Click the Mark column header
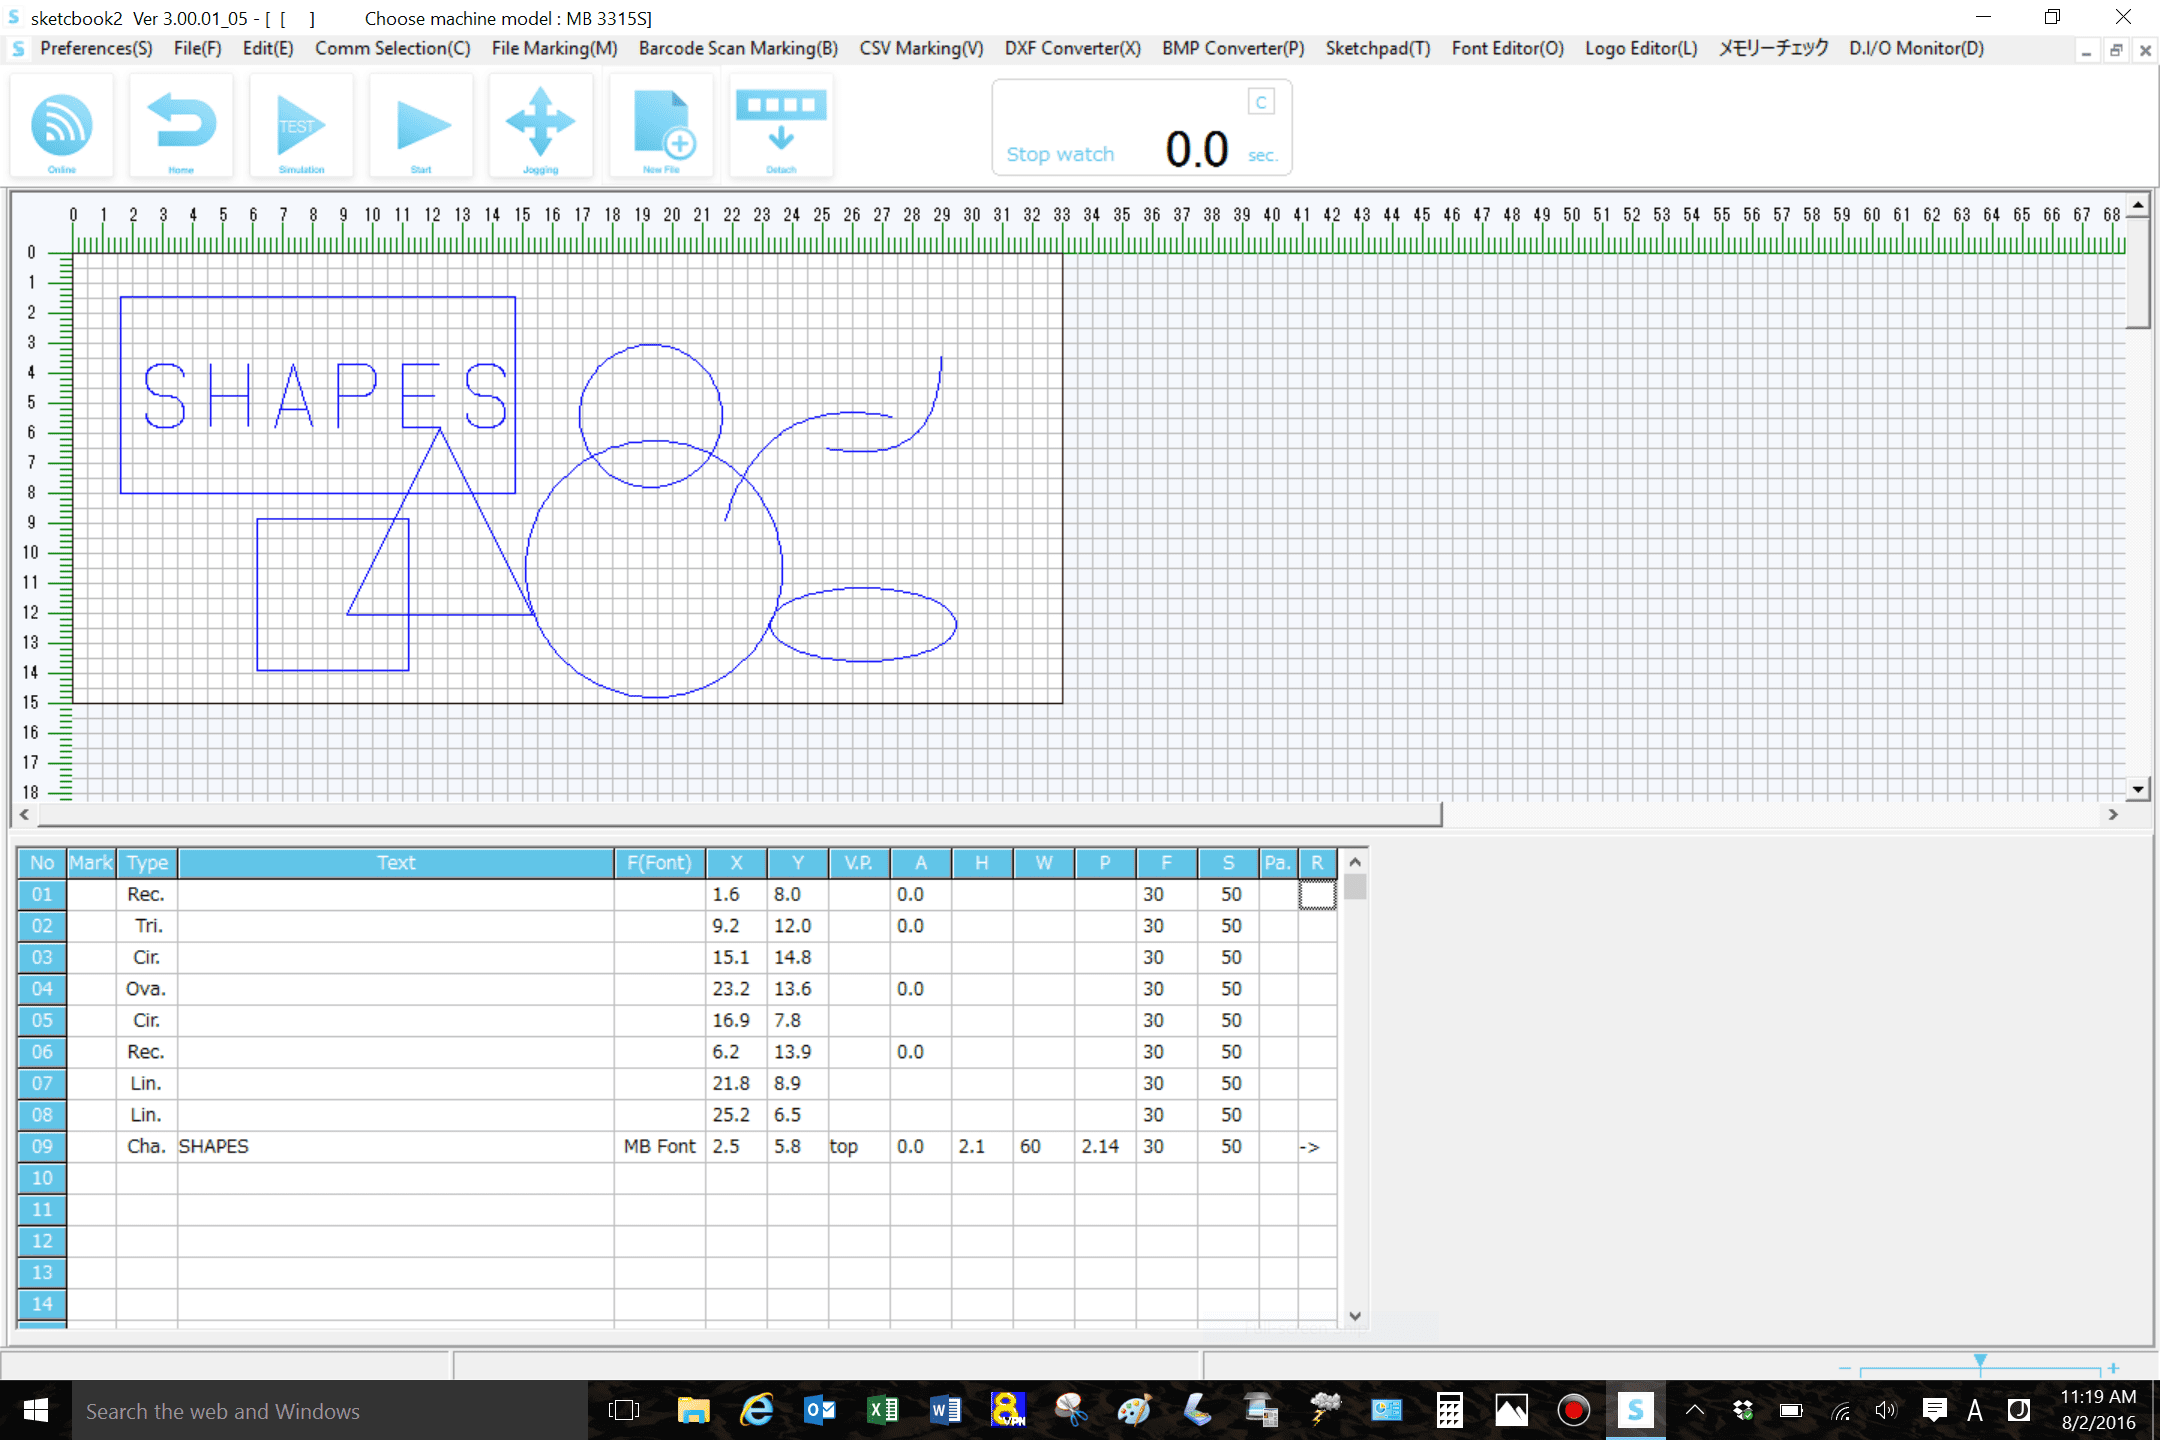2160x1440 pixels. coord(91,863)
